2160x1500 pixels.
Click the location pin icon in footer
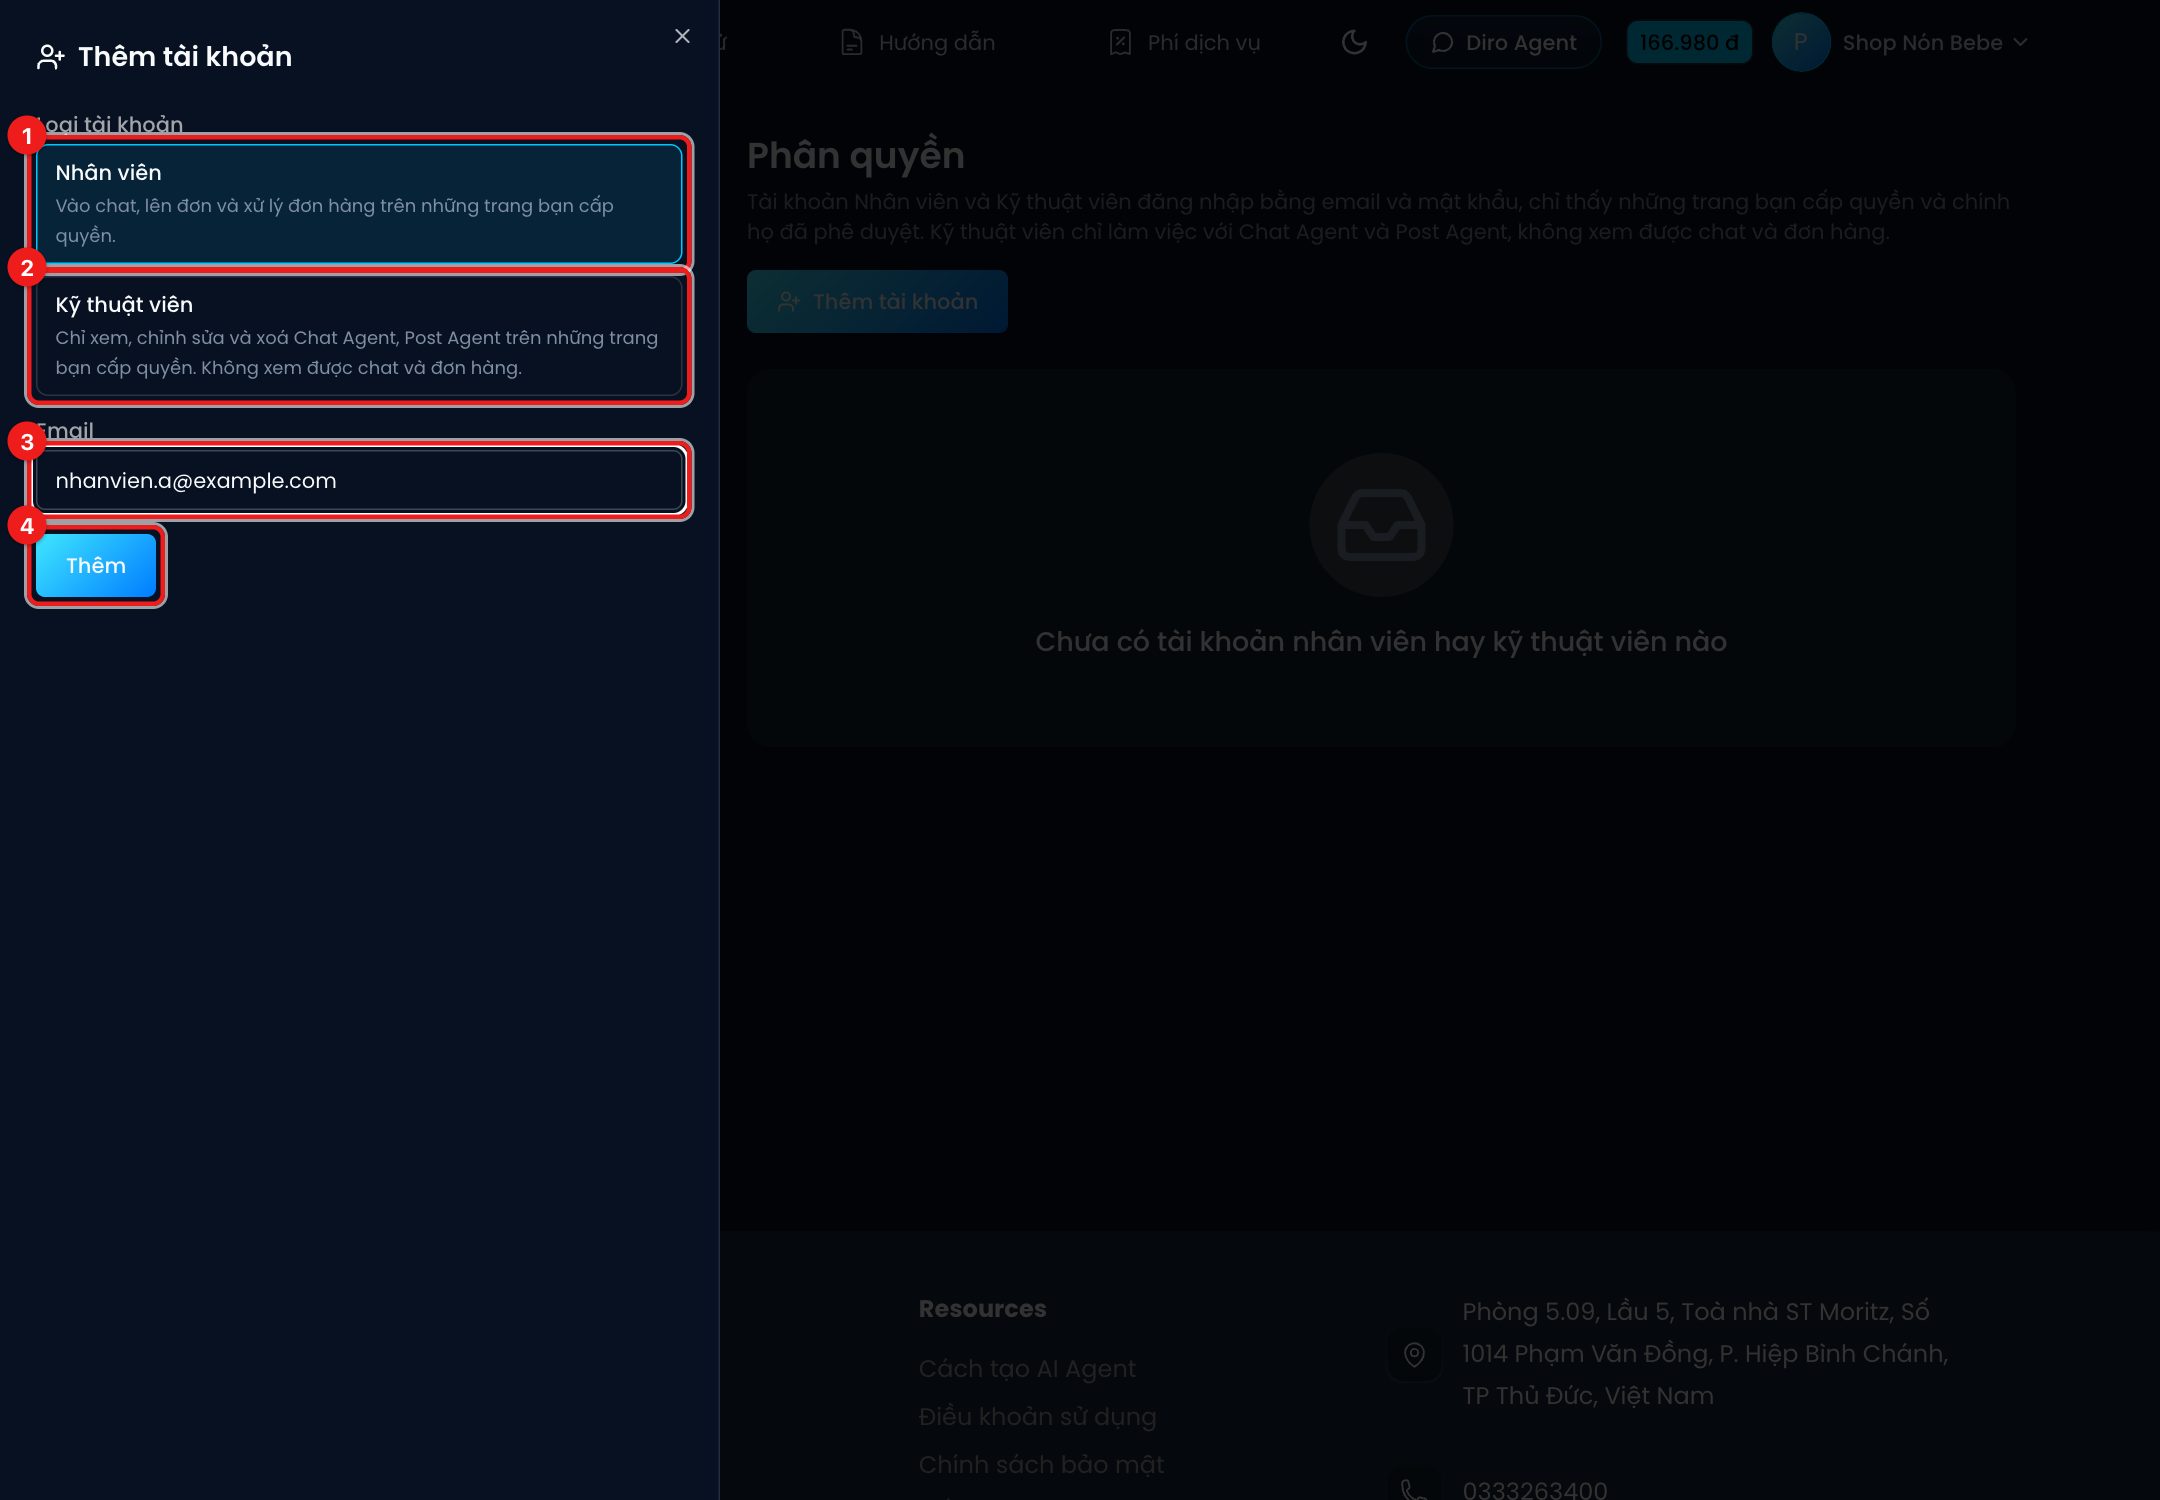[1414, 1355]
